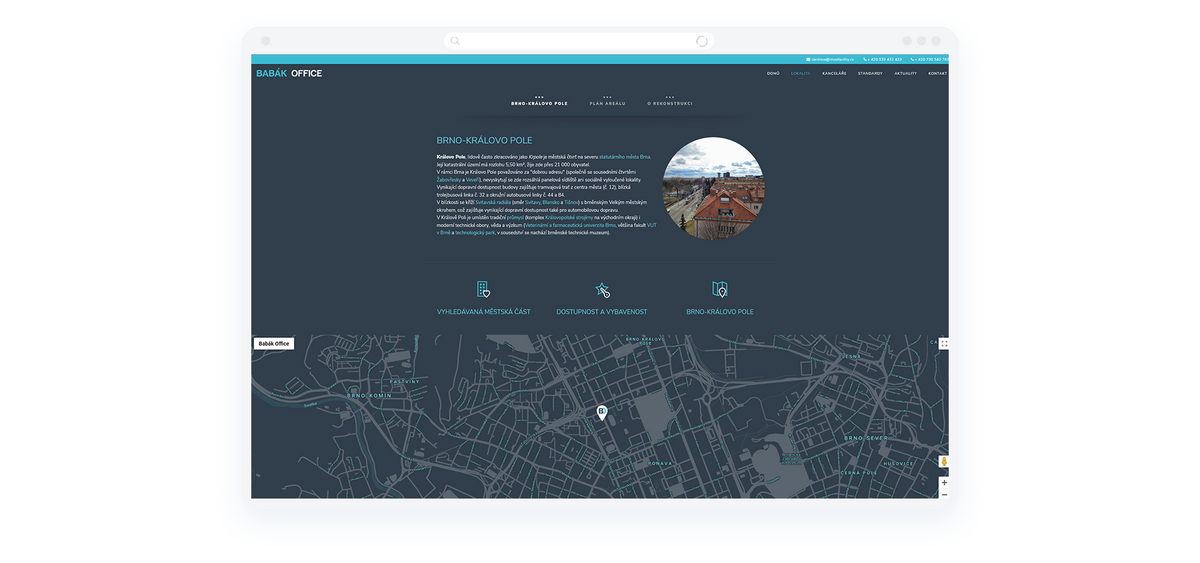The height and width of the screenshot is (563, 1200).
Task: Click the email address in the top bar
Action: click(x=831, y=59)
